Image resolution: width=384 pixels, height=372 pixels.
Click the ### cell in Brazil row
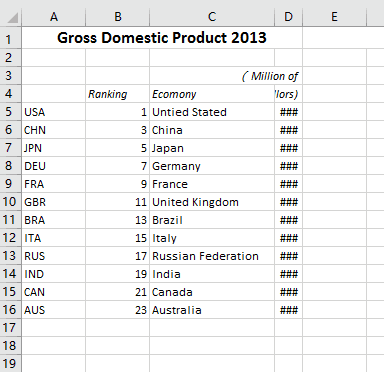[288, 220]
